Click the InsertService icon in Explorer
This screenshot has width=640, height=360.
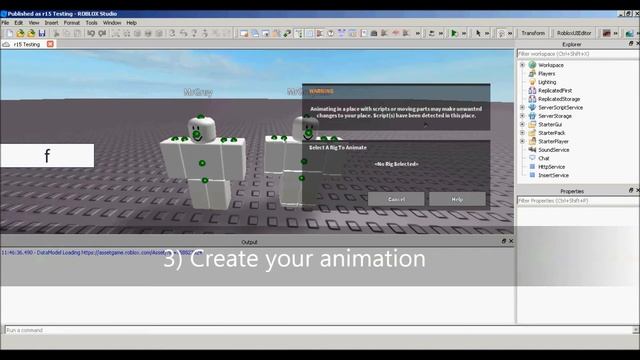coord(532,175)
